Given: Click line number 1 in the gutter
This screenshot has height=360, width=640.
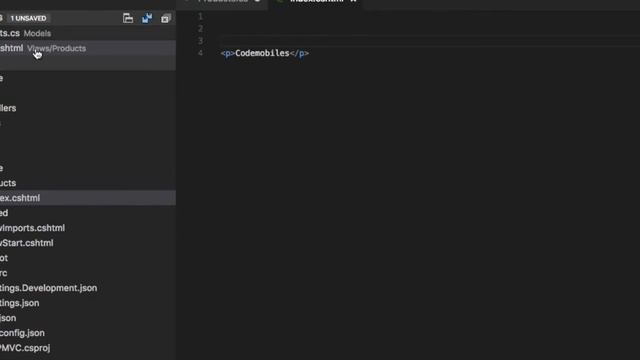Looking at the screenshot, I should coord(200,16).
